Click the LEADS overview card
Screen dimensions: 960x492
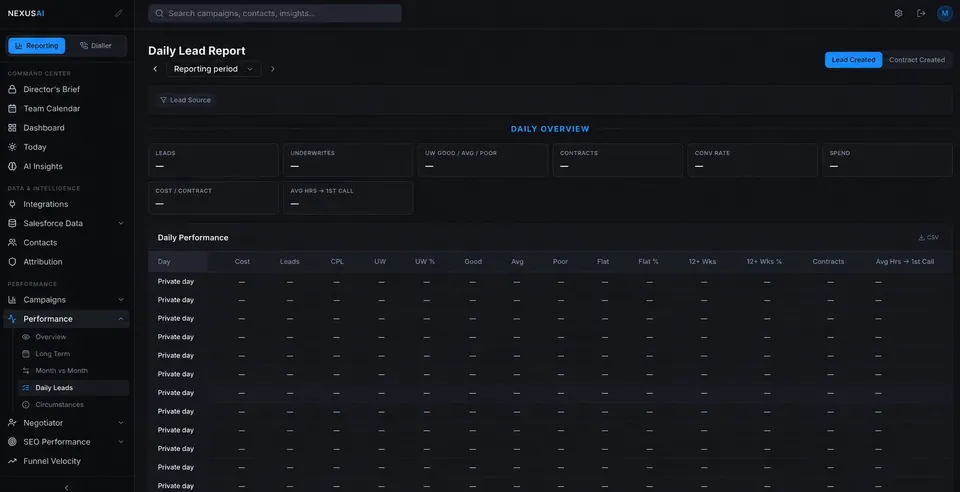point(213,160)
